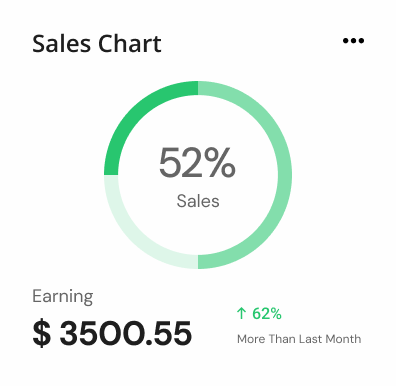This screenshot has width=396, height=386.
Task: Click the 52% value in the donut center
Action: pyautogui.click(x=197, y=163)
